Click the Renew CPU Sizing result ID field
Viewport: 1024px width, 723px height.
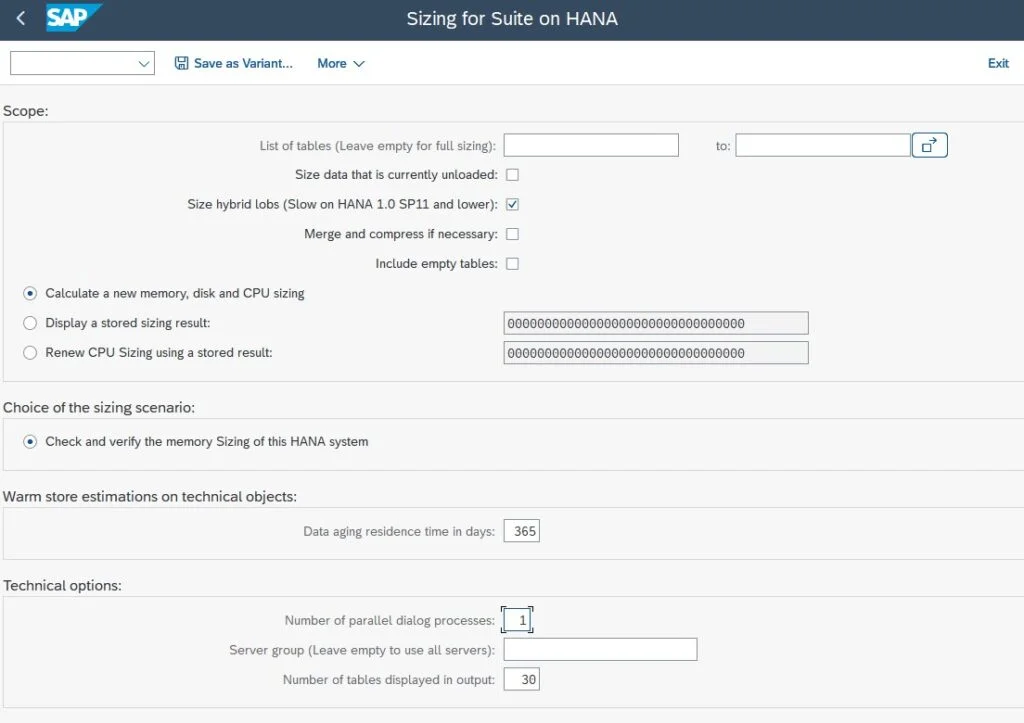(656, 353)
